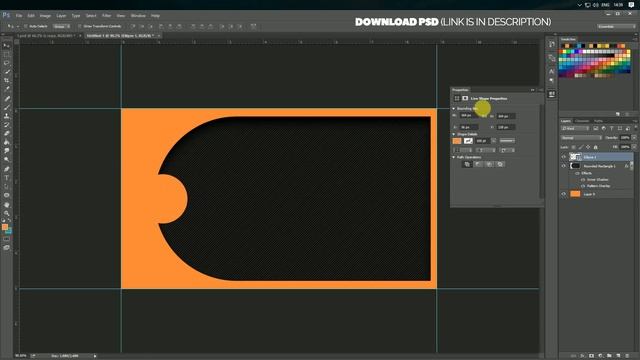Select the Paint Bucket tool

point(7,142)
